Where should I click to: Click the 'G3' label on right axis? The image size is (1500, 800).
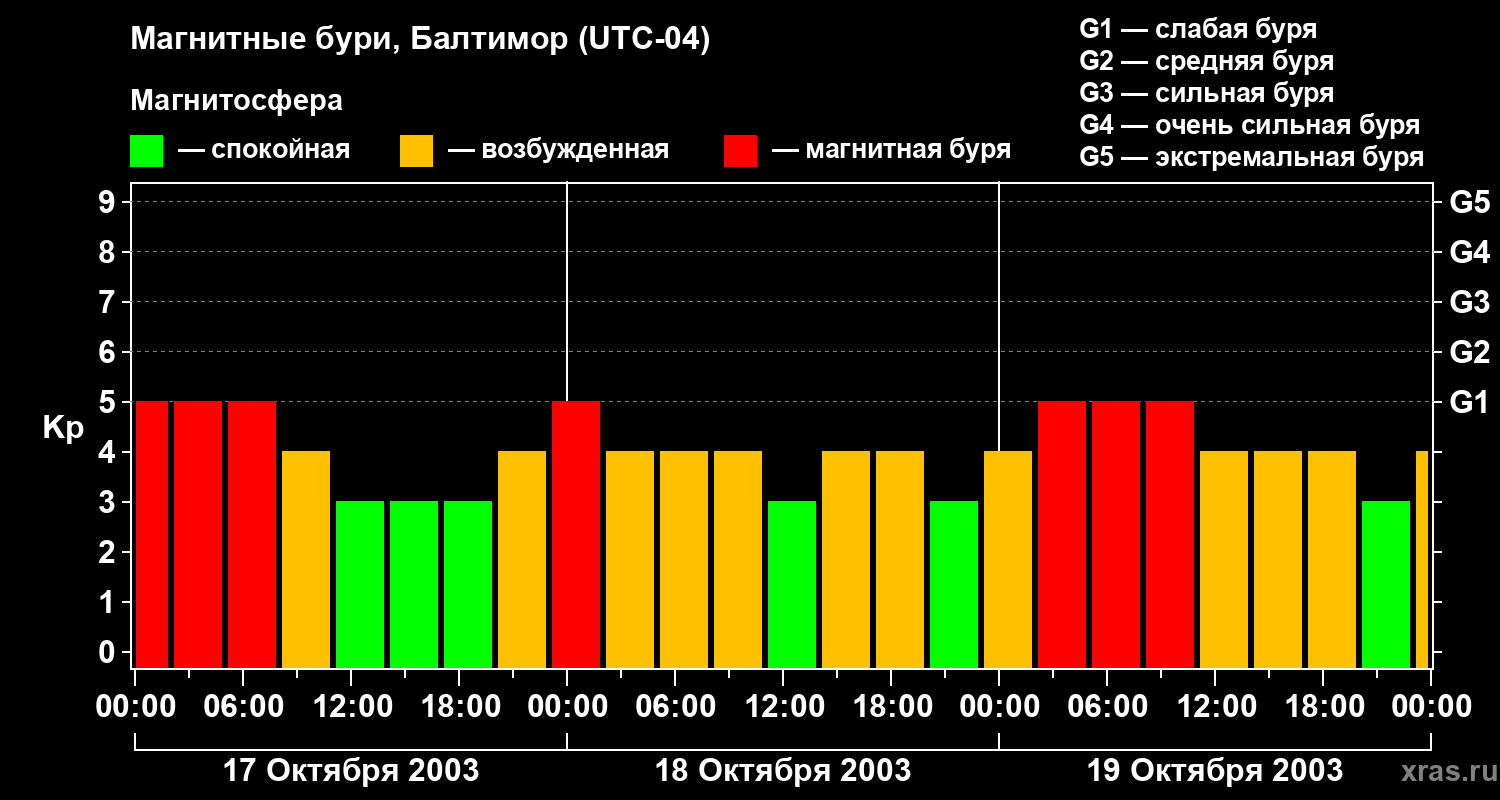pyautogui.click(x=1470, y=302)
